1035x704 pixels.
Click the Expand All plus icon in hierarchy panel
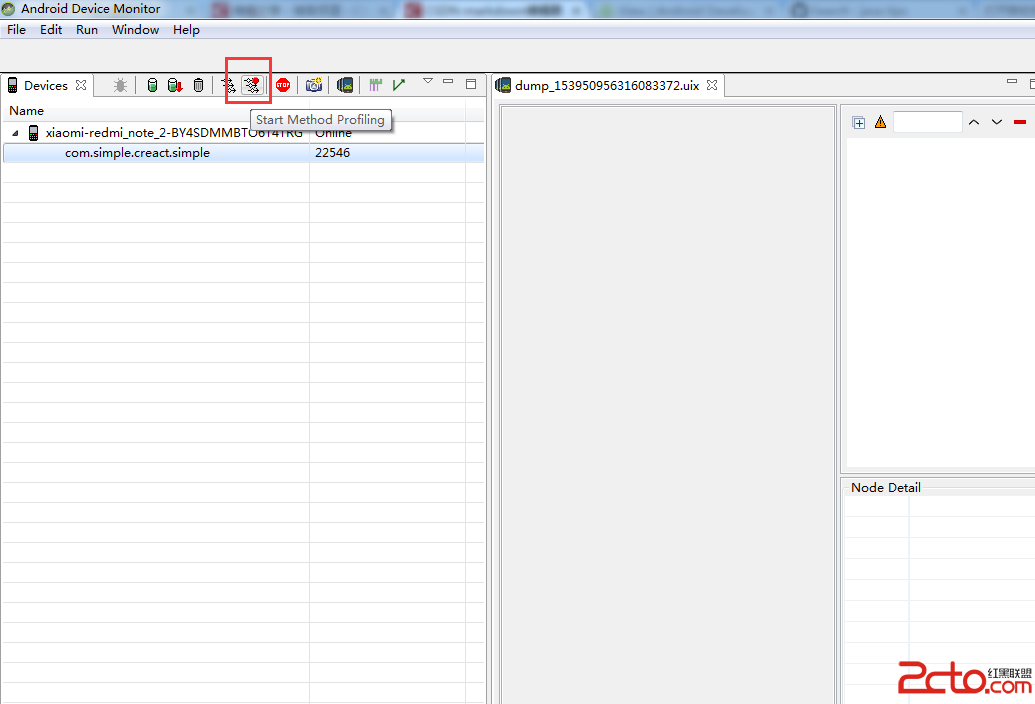pos(858,122)
